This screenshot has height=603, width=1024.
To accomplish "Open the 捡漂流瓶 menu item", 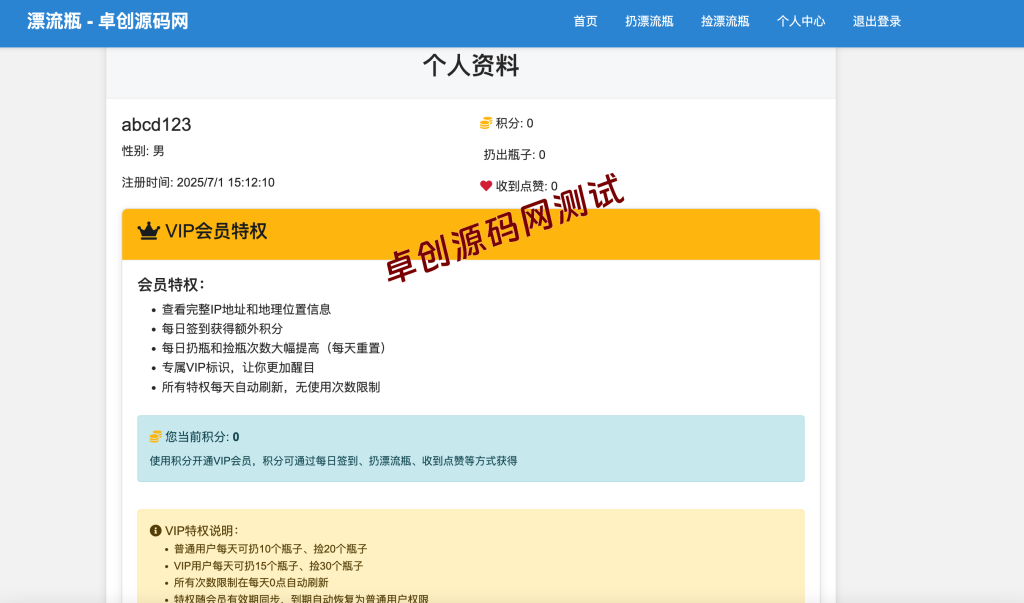I will [725, 22].
